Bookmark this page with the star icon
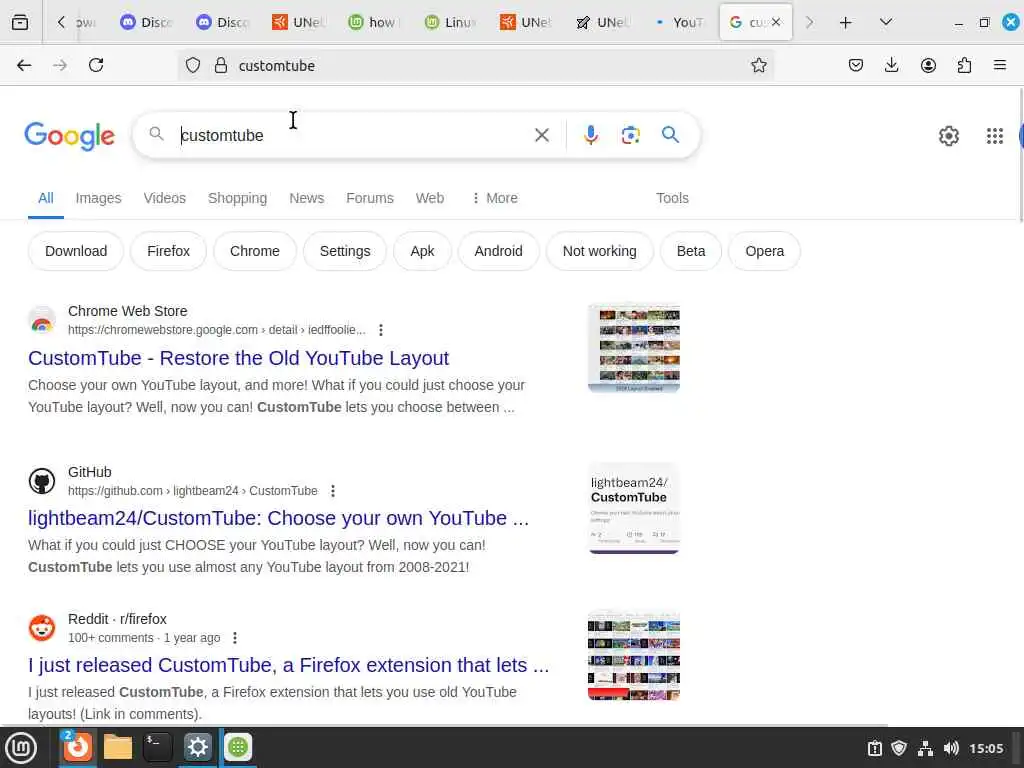Screen dimensions: 1024x768 758,65
